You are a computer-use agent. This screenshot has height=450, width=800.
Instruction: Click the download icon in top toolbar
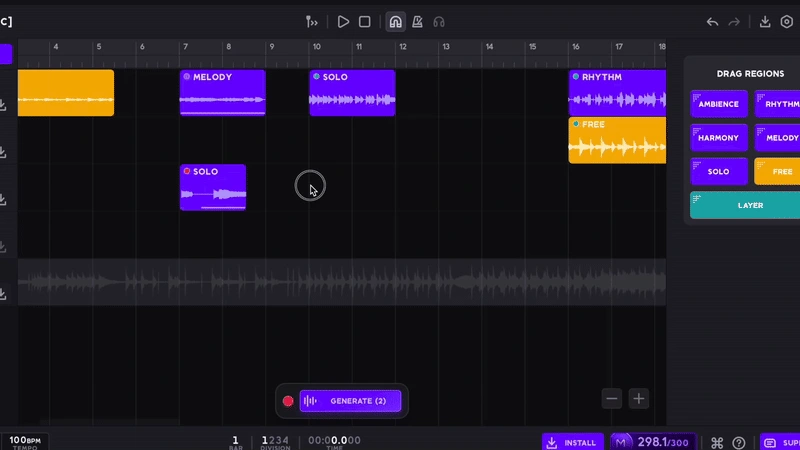pos(765,21)
